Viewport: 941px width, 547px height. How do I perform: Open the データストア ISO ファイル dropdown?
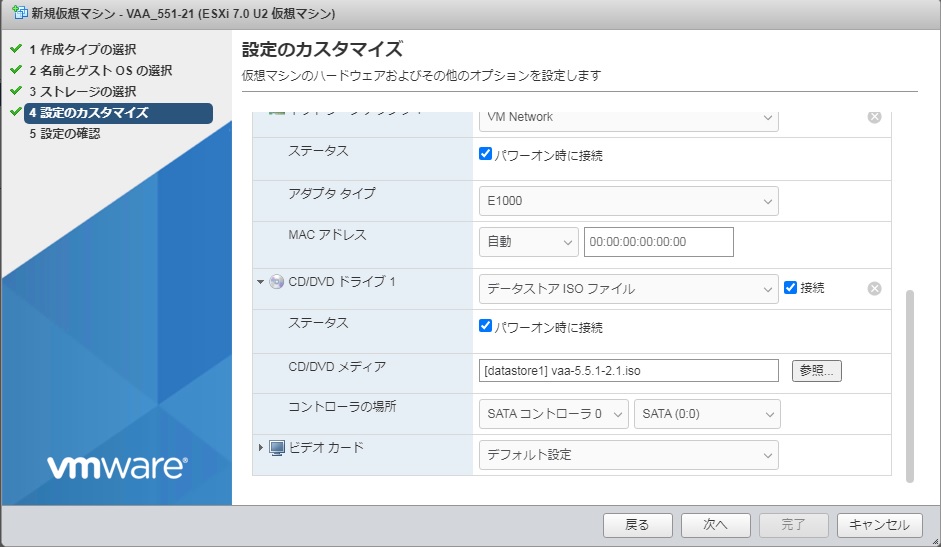coord(628,289)
